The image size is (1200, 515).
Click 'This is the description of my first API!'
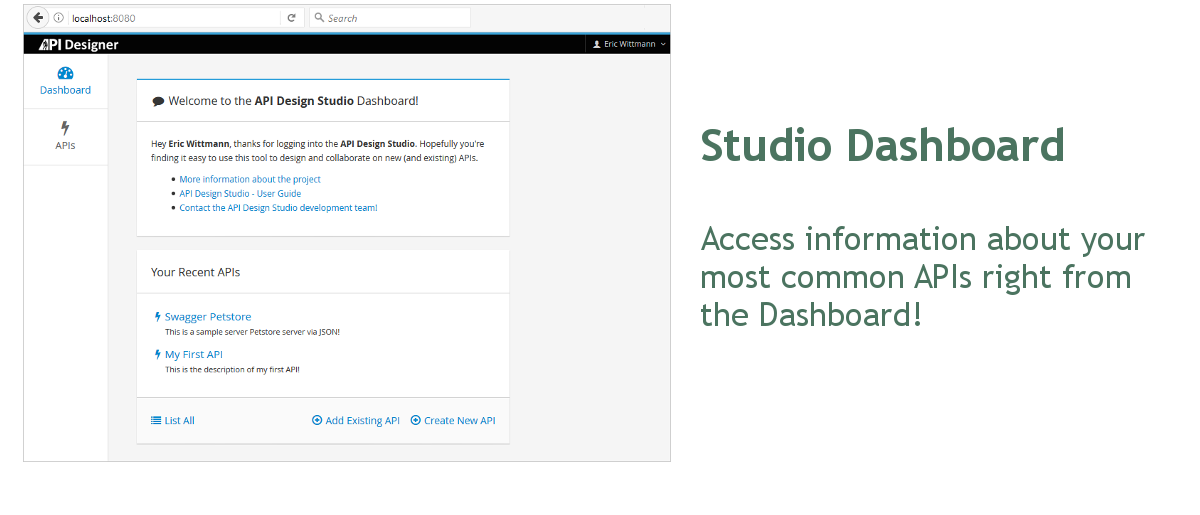tap(232, 369)
